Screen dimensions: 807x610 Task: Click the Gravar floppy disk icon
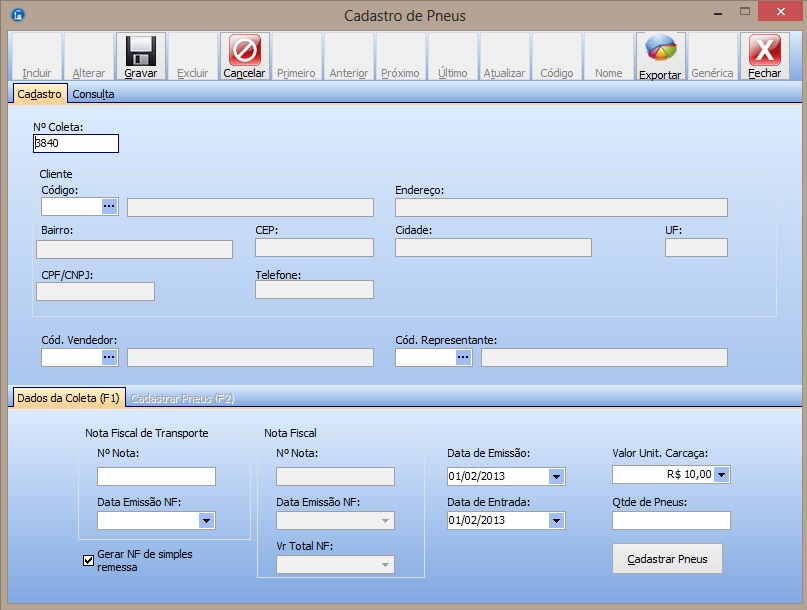pos(141,51)
